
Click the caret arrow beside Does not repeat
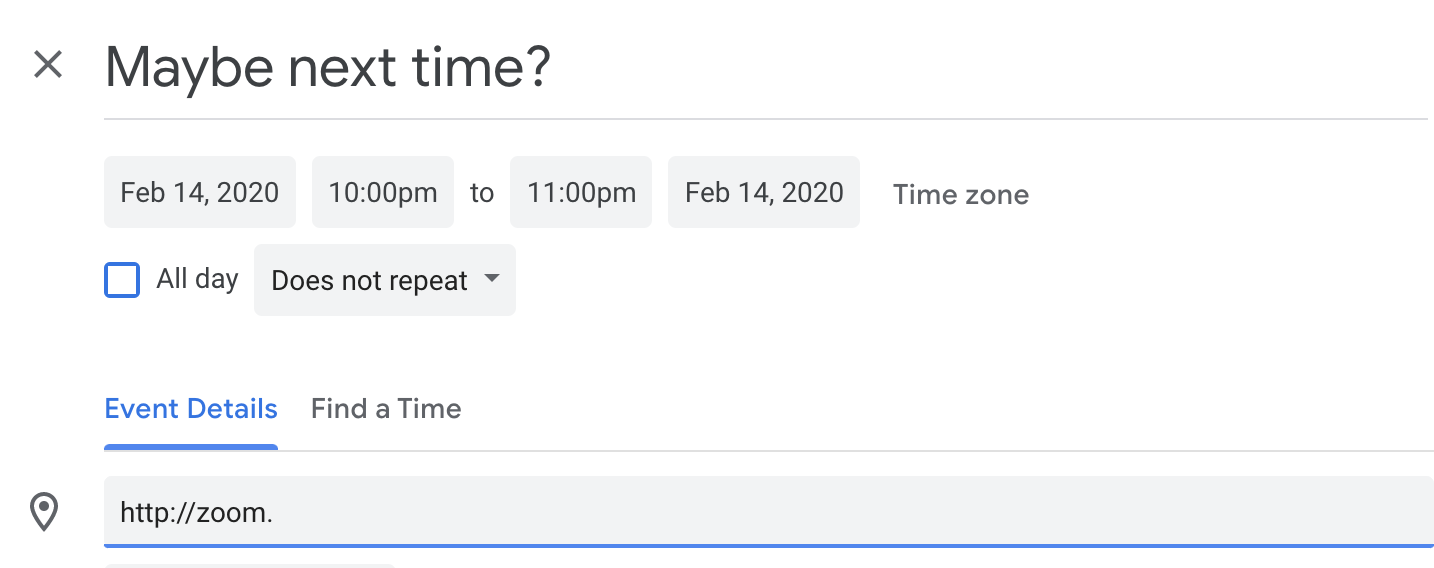click(491, 279)
